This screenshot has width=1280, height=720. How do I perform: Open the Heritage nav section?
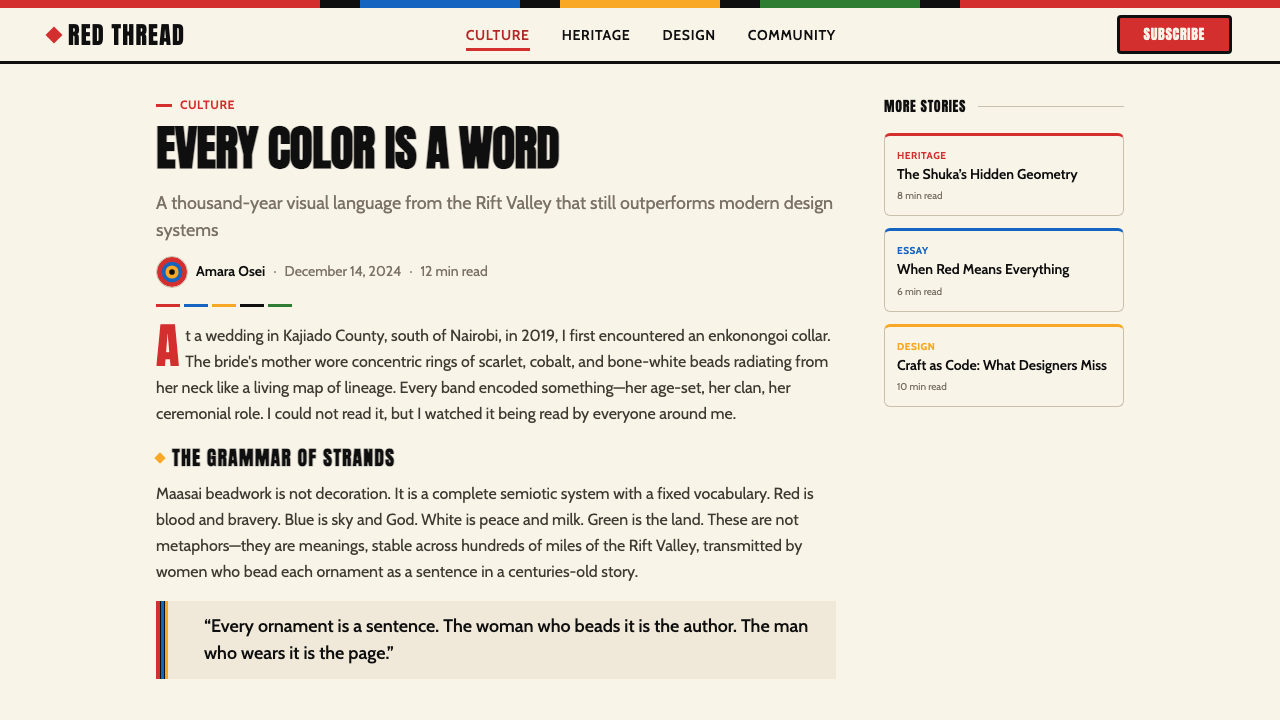[x=596, y=35]
